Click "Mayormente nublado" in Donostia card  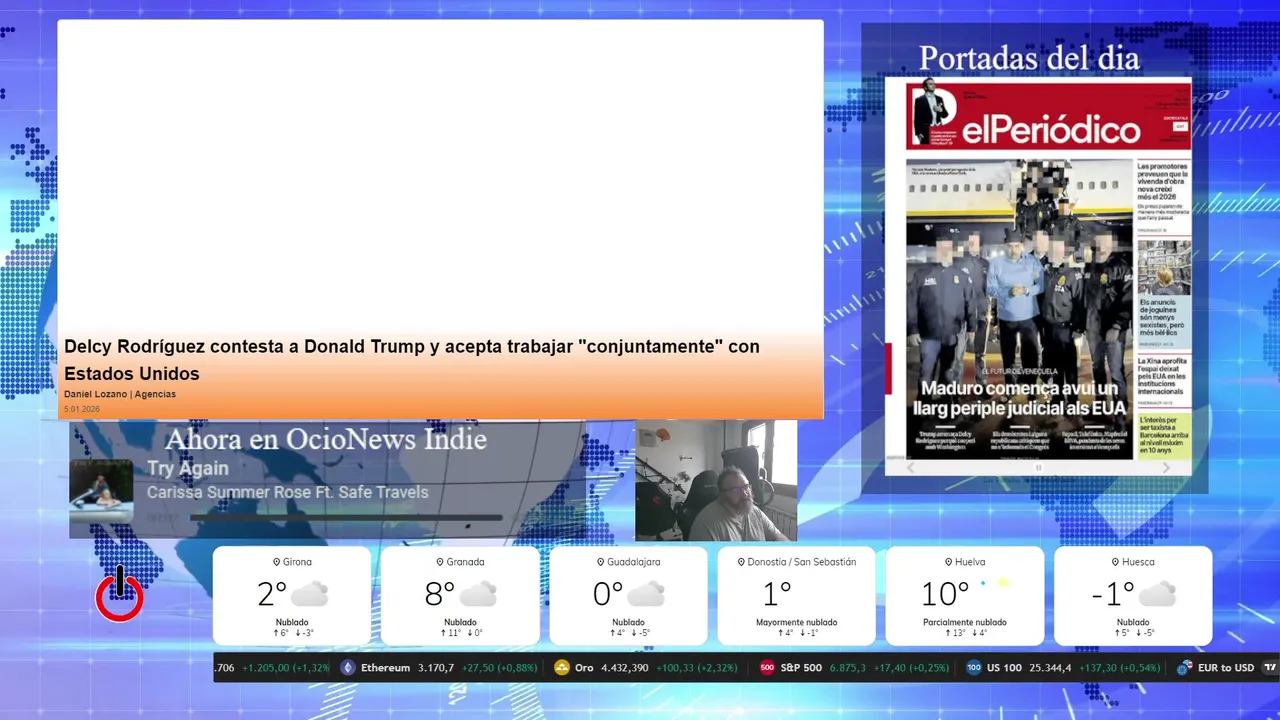tap(797, 622)
